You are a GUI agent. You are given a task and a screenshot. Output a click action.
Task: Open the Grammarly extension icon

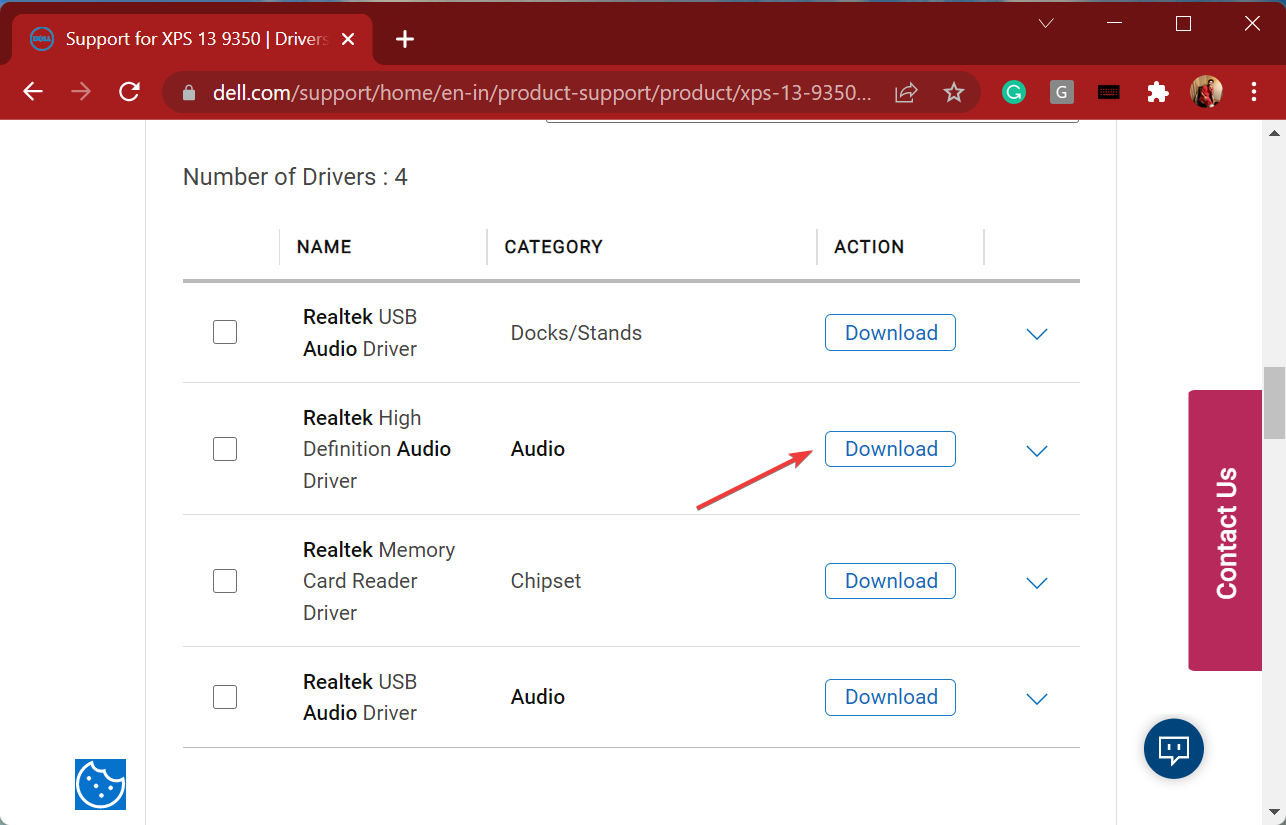pos(1014,93)
